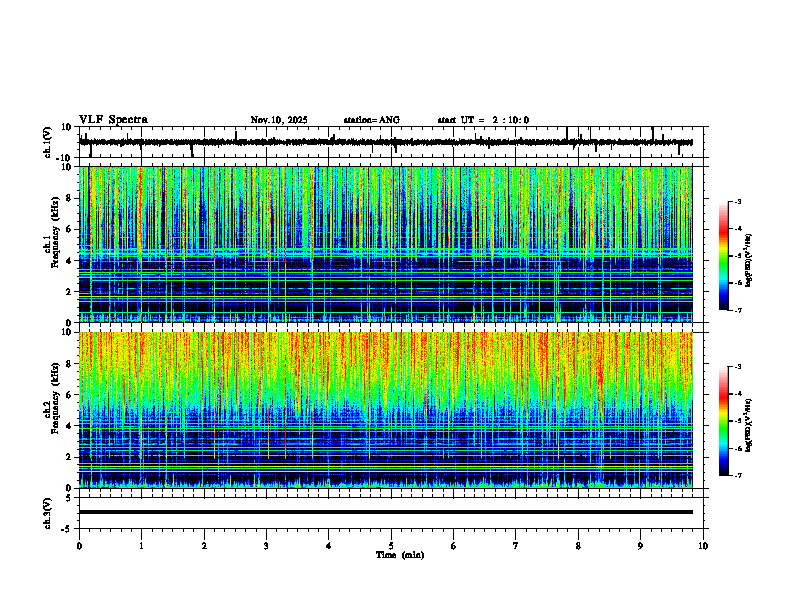Click the "station=ANG" header text
Image resolution: width=792 pixels, height=612 pixels.
[x=372, y=120]
